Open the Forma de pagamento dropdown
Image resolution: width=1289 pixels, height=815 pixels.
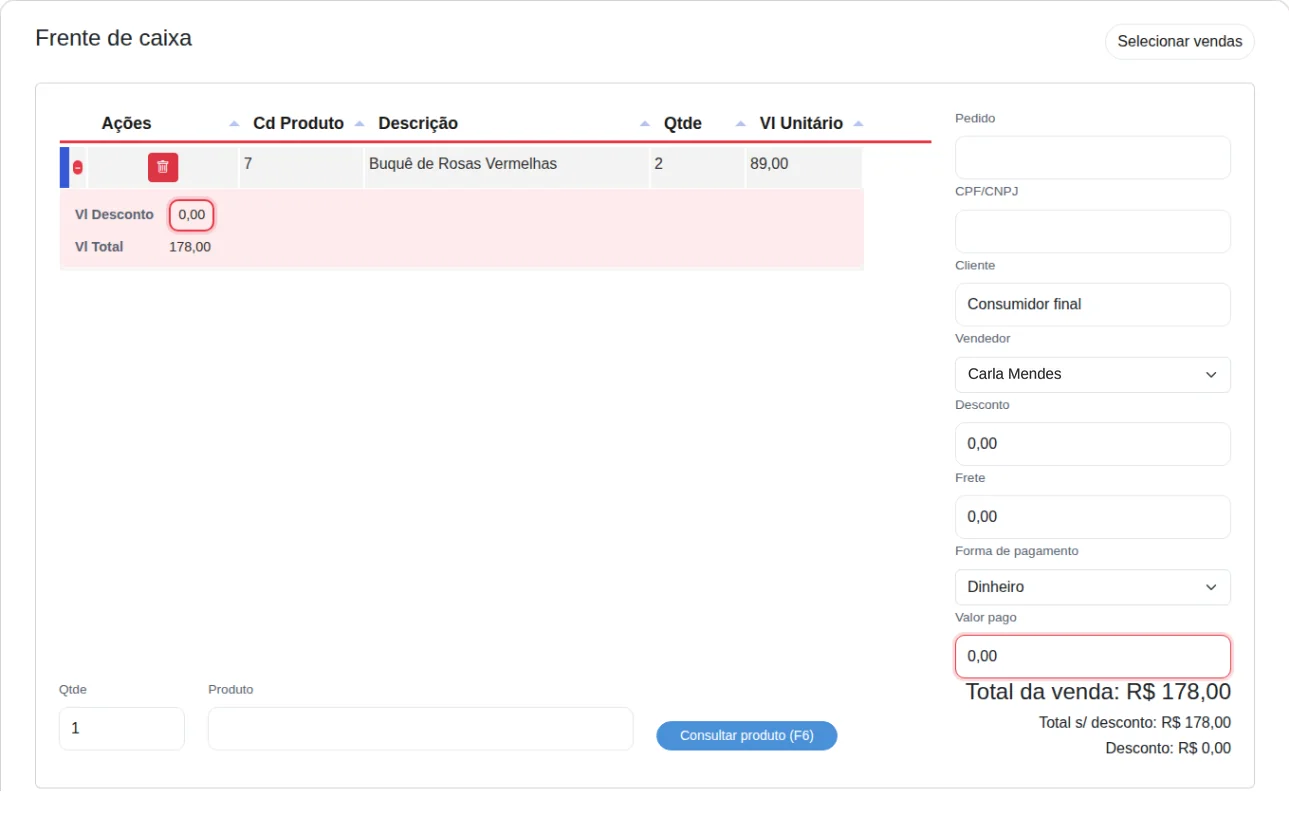tap(1092, 587)
